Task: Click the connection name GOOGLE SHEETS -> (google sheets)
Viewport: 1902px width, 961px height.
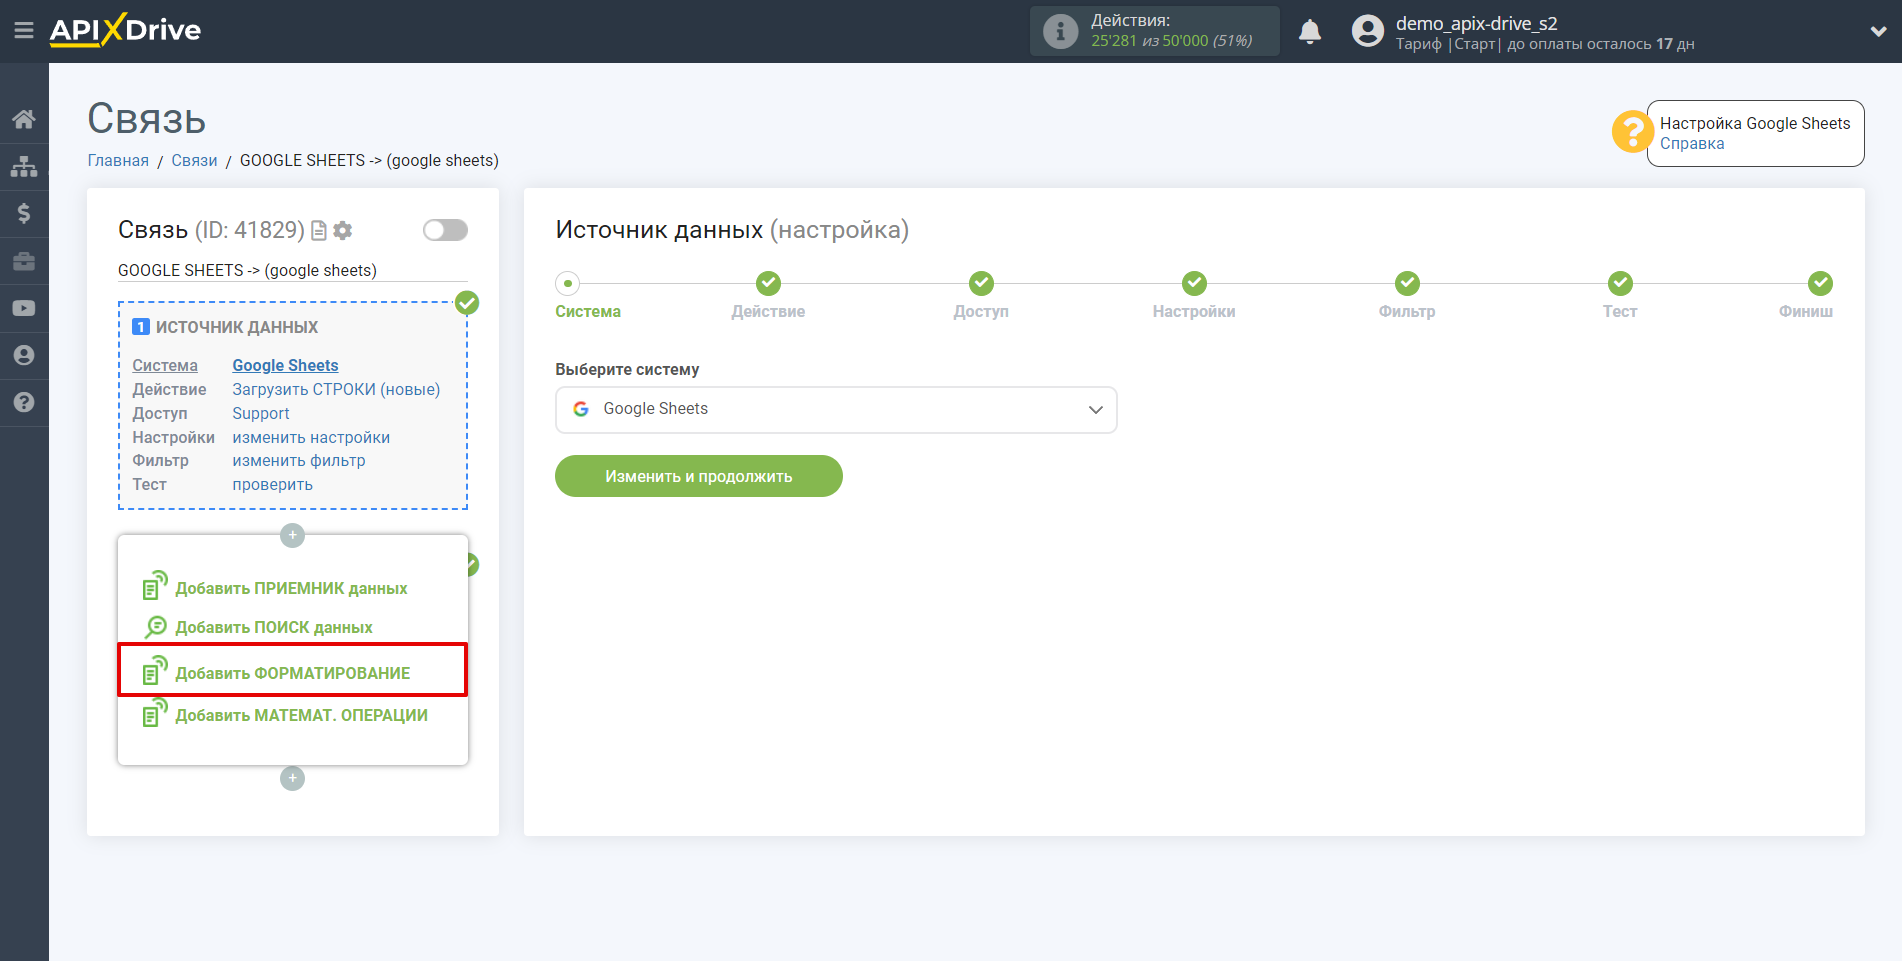Action: [247, 271]
